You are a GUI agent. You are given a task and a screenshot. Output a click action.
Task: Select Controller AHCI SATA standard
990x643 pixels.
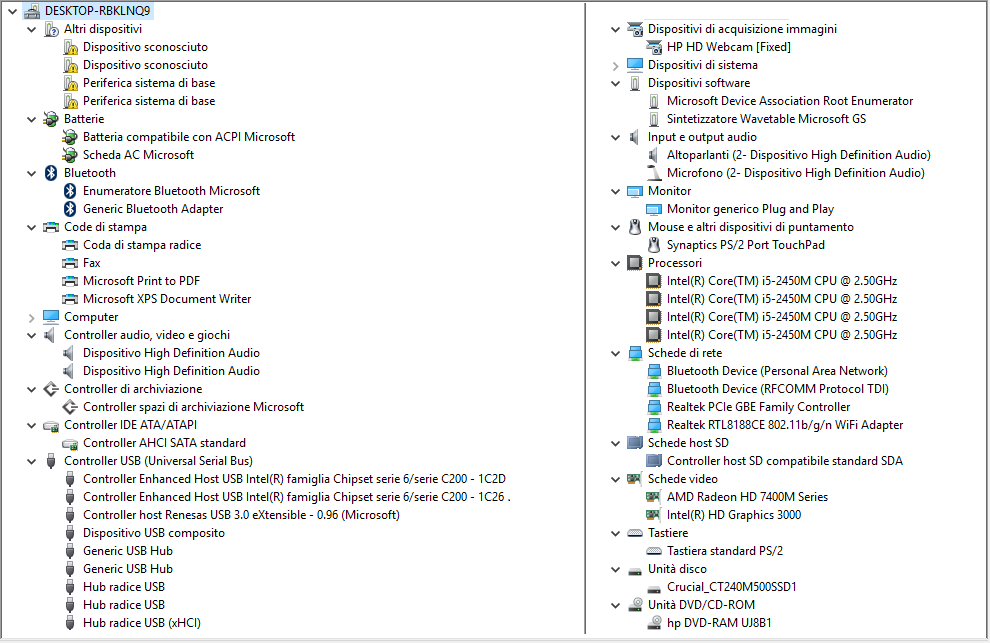pyautogui.click(x=164, y=443)
